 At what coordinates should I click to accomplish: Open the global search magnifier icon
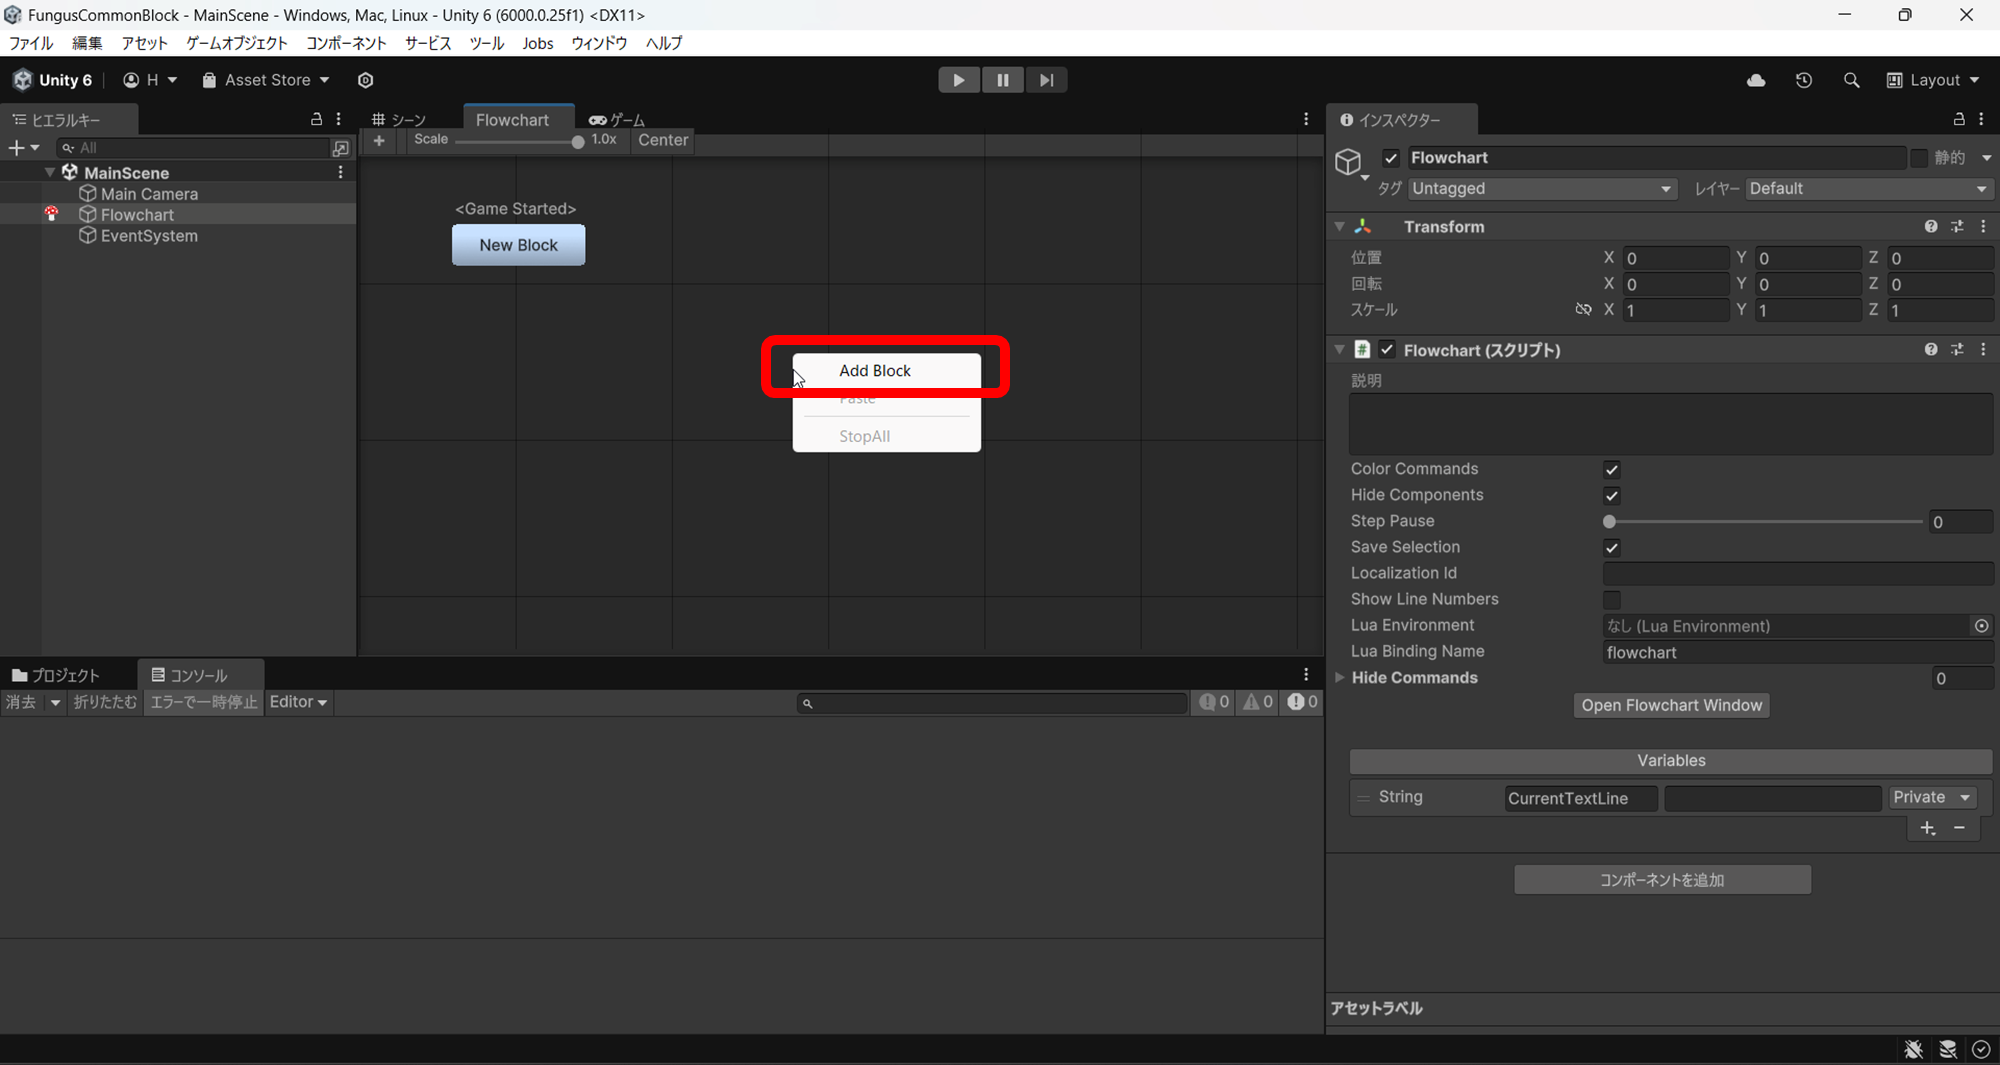coord(1852,80)
